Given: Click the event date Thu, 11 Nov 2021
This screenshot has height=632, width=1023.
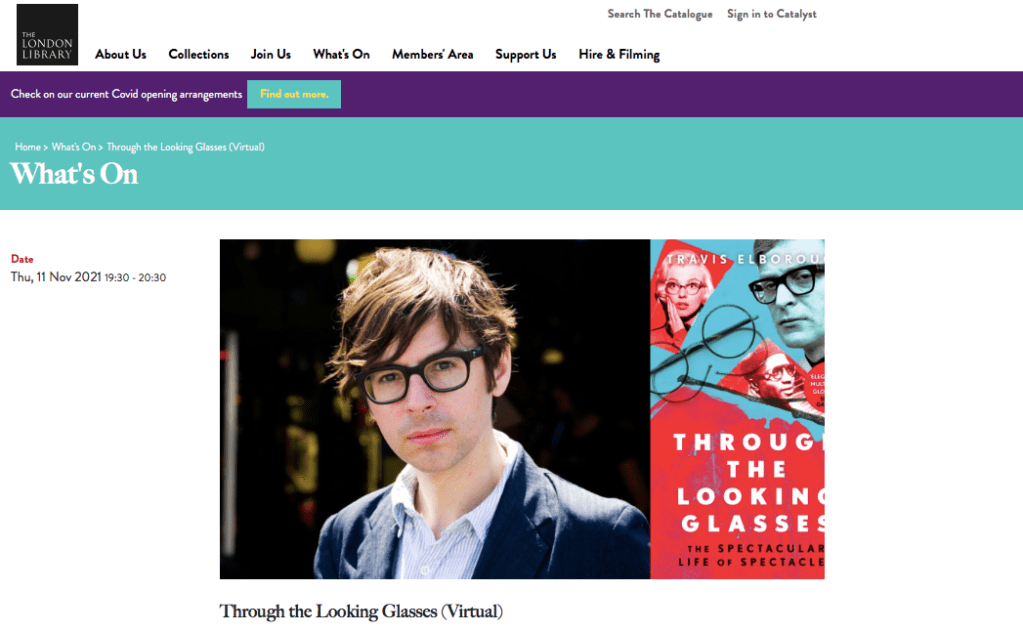Looking at the screenshot, I should click(x=55, y=277).
